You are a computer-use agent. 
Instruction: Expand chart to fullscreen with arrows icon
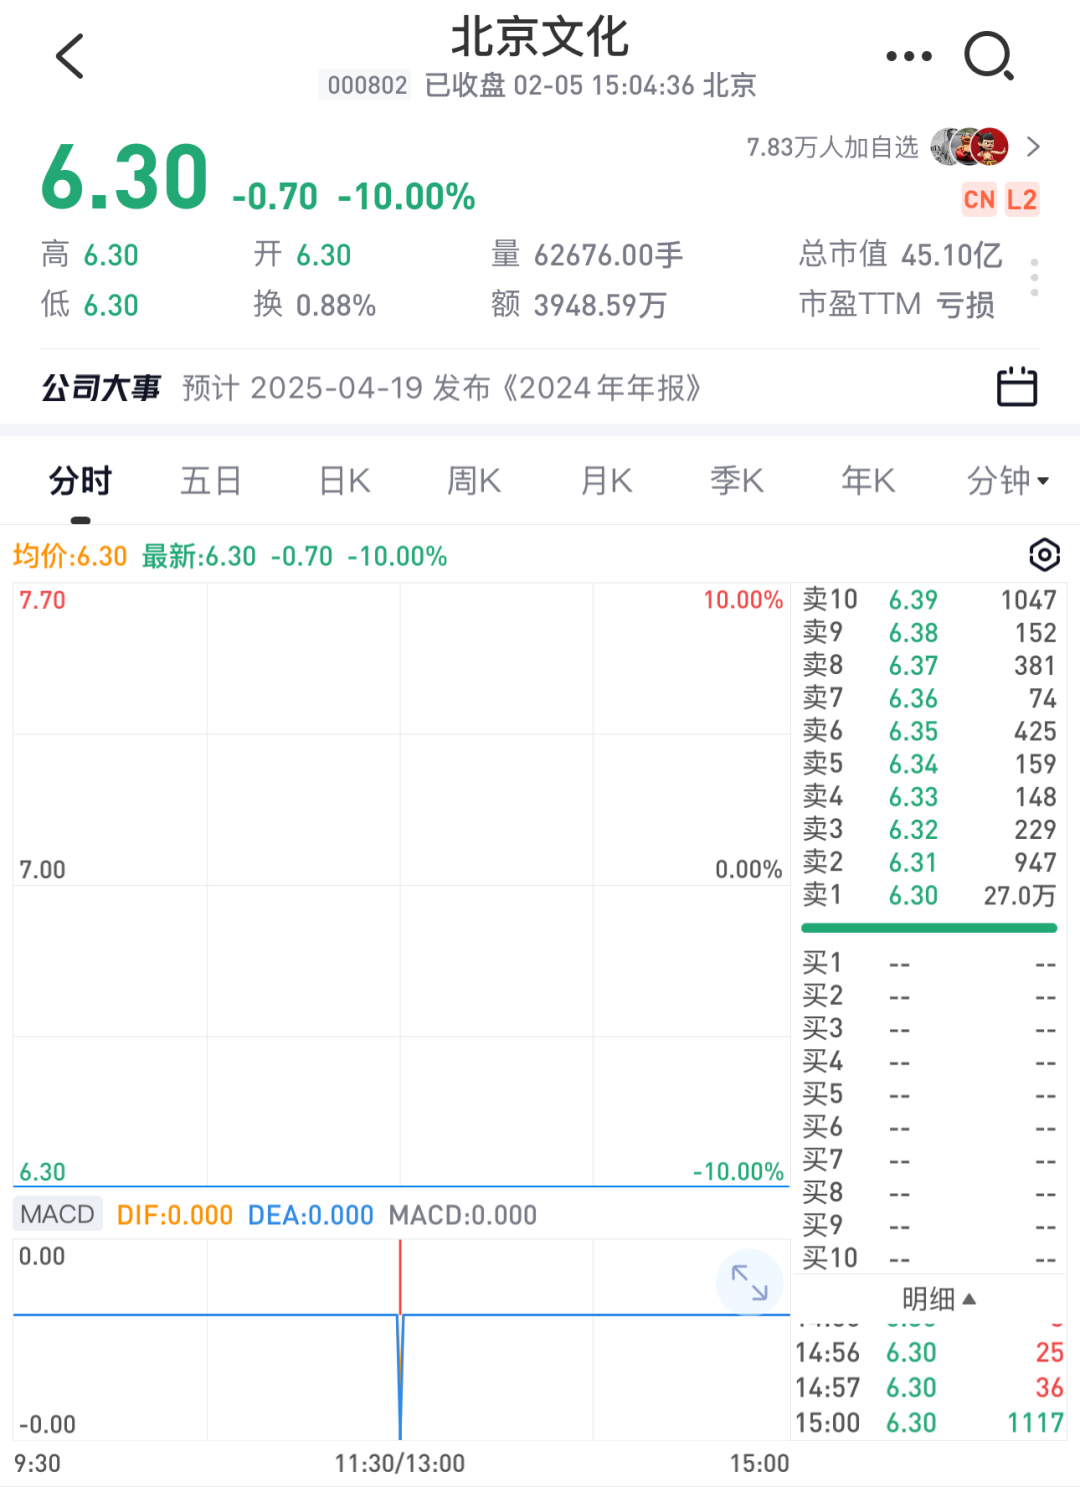click(749, 1282)
